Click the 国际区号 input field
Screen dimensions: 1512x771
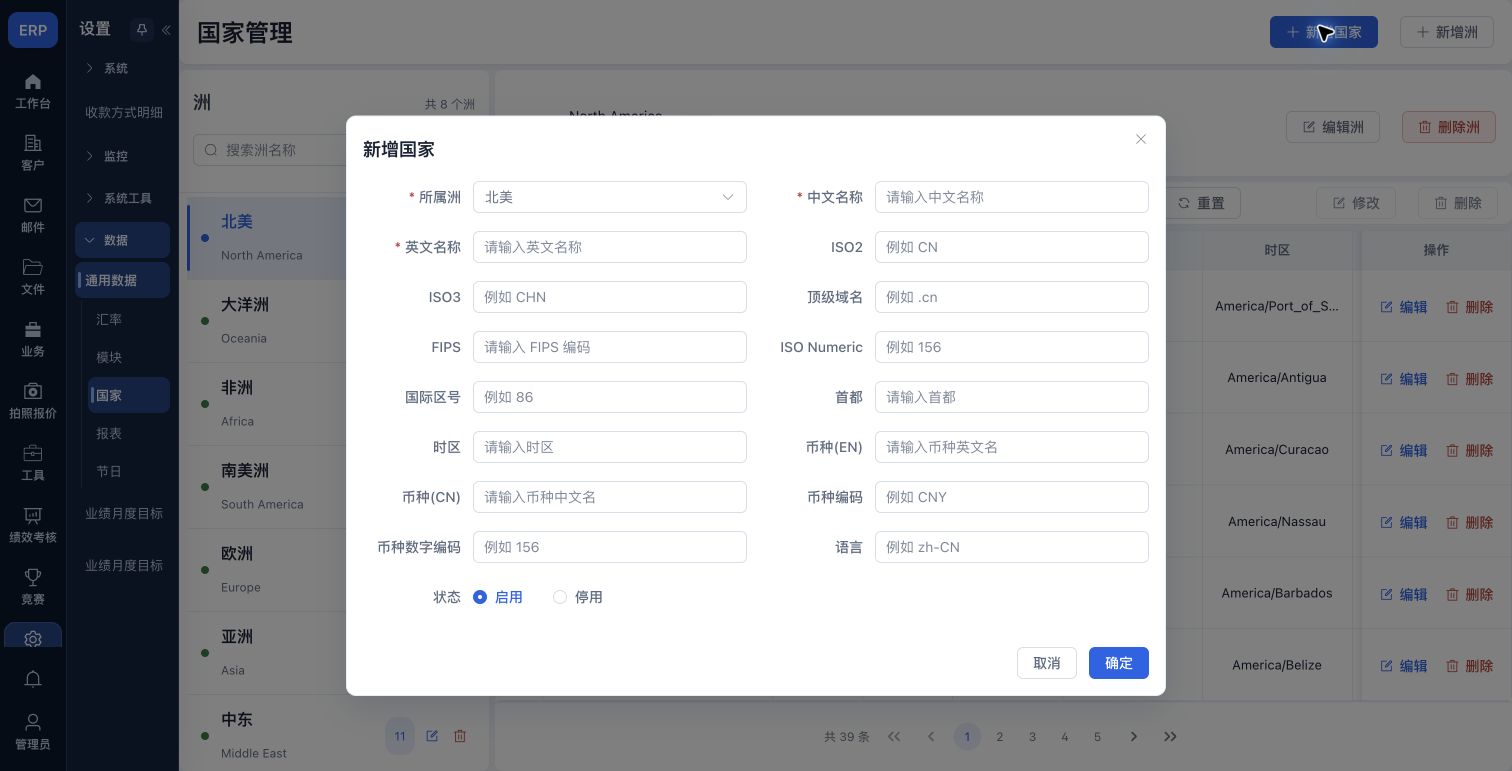(610, 397)
